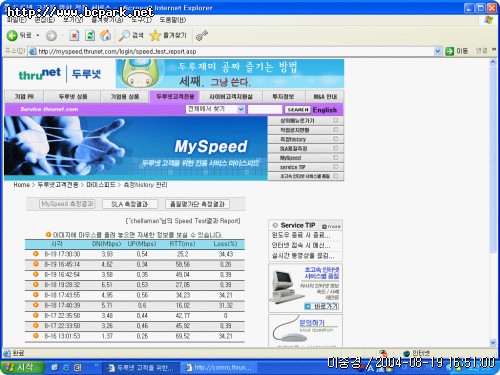Click the green Go arrow button

[x=449, y=51]
